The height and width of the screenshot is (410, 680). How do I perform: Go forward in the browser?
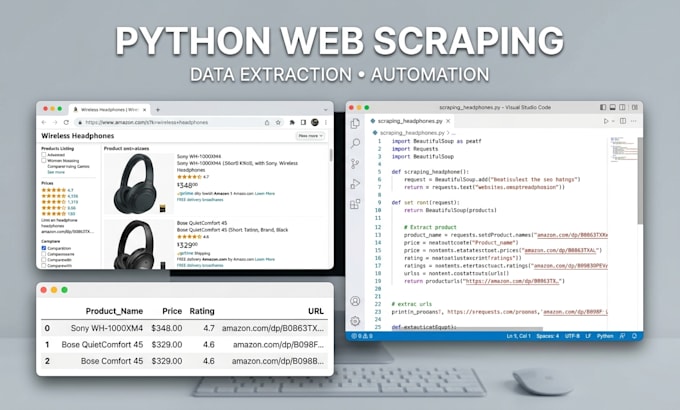coord(55,122)
